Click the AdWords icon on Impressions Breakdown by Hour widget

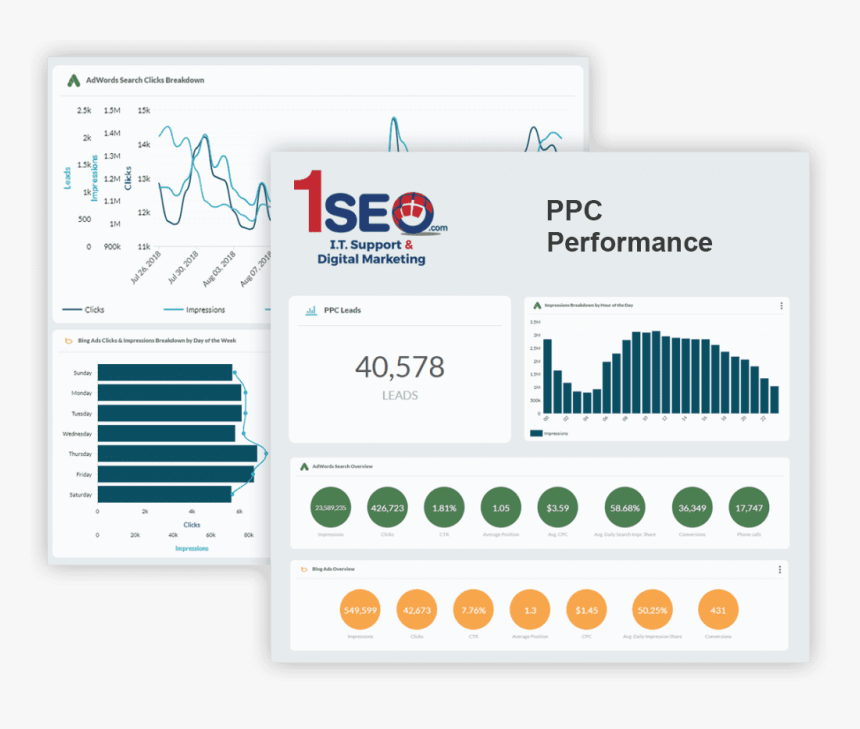pos(538,306)
